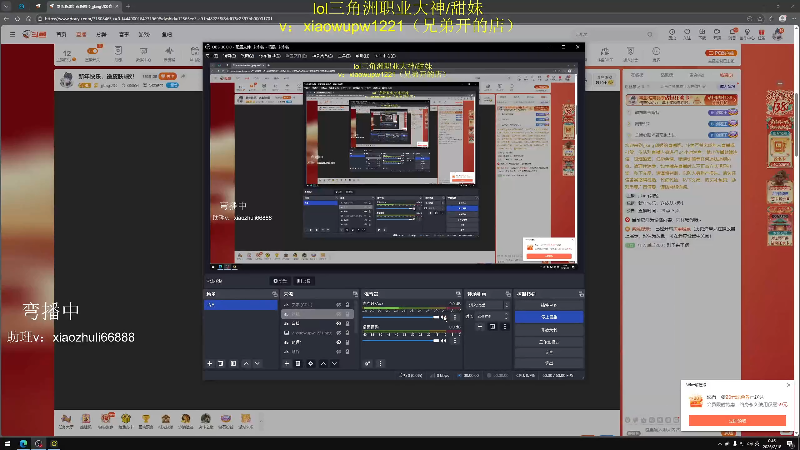
Task: Adjust the first audio channel volume slider
Action: pyautogui.click(x=401, y=317)
